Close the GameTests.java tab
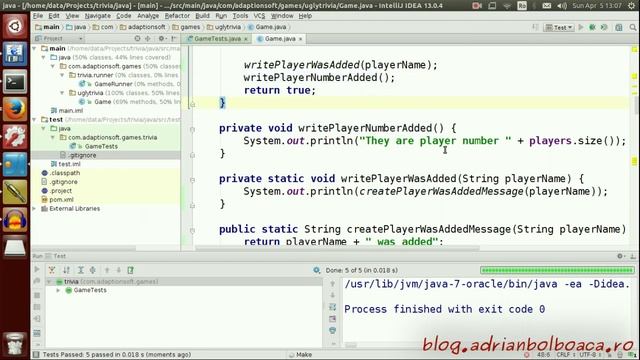Screen dimensions: 640x360 (246, 39)
